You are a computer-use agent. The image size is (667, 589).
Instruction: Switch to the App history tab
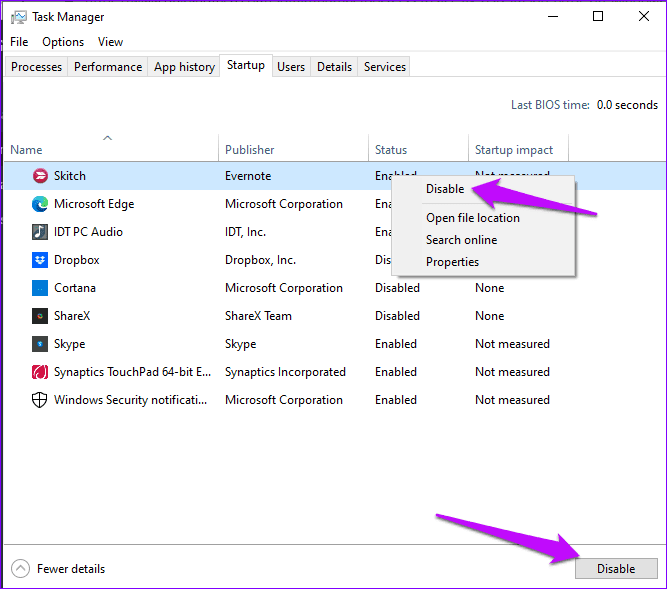184,67
